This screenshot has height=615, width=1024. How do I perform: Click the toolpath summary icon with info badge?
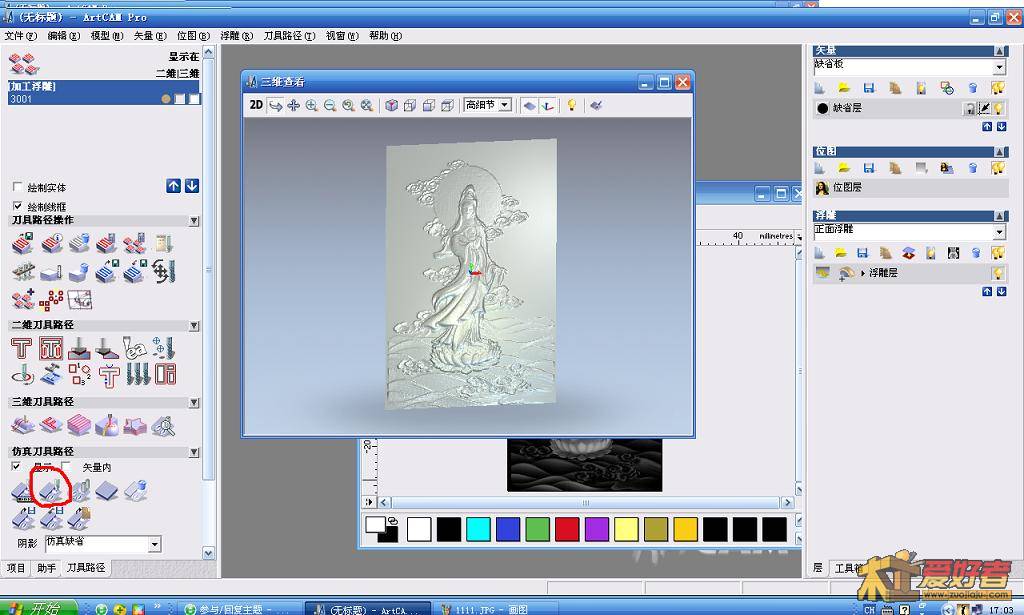[x=52, y=244]
